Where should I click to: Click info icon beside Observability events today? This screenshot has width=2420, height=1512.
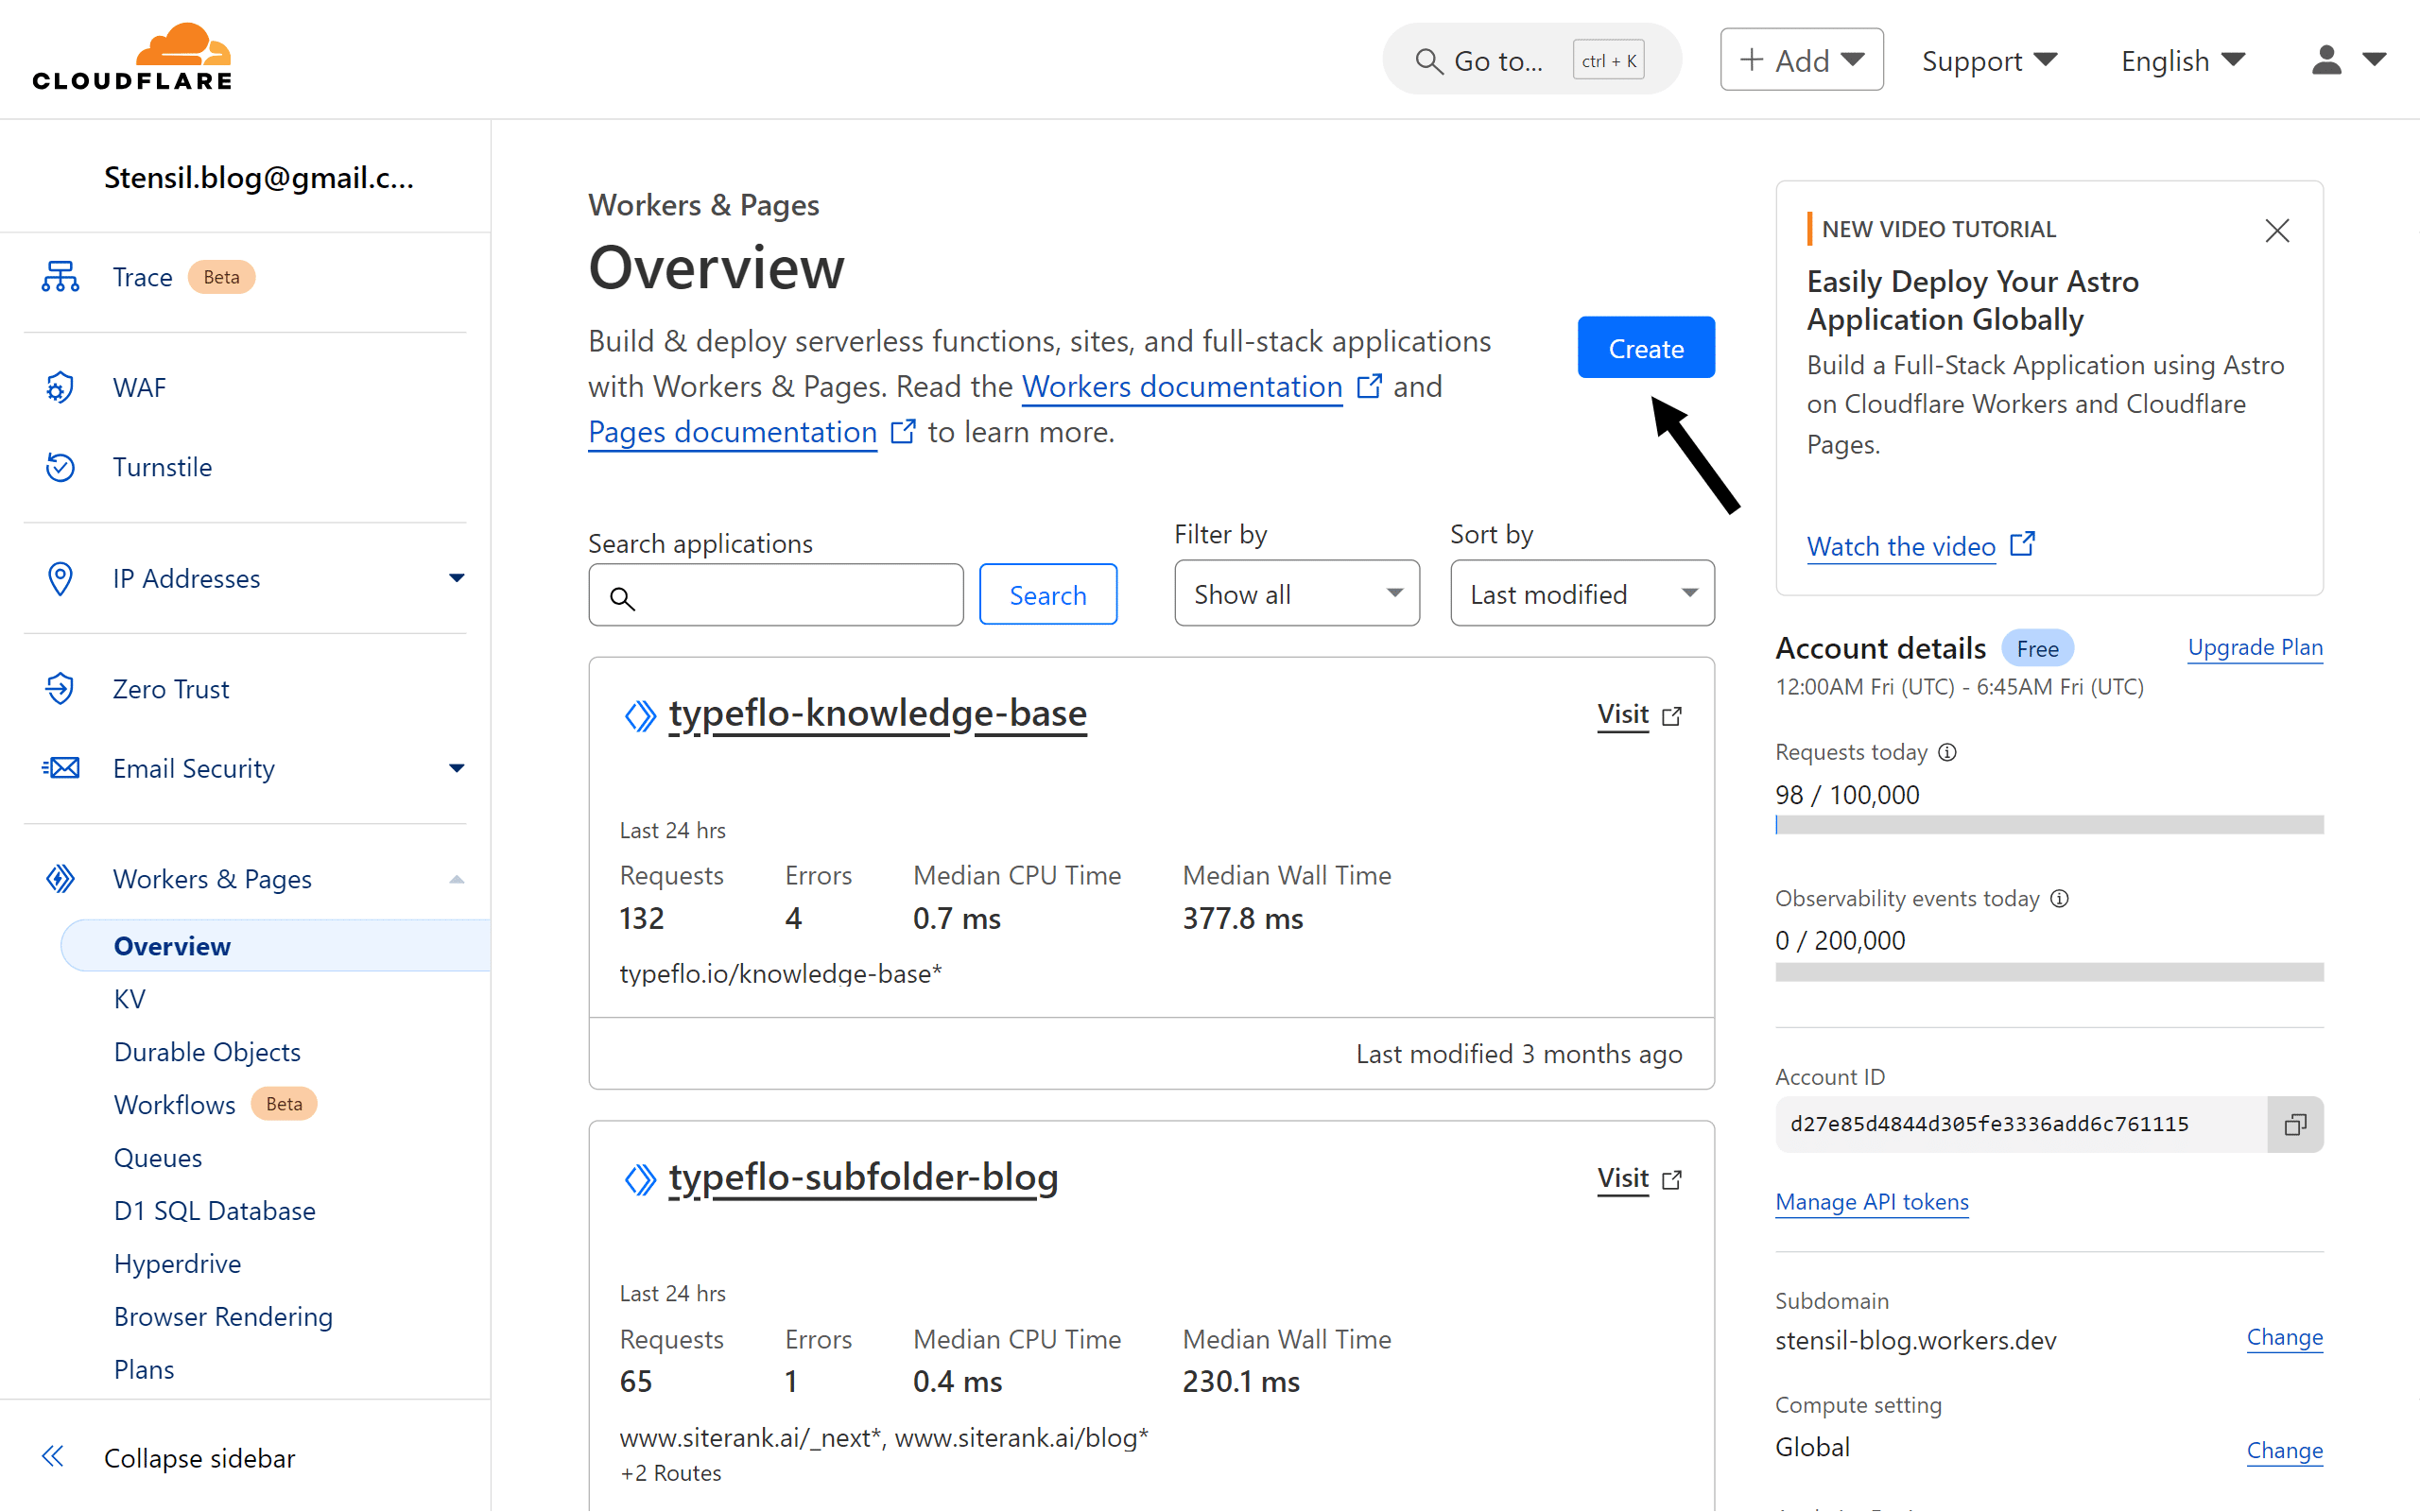click(x=2059, y=898)
